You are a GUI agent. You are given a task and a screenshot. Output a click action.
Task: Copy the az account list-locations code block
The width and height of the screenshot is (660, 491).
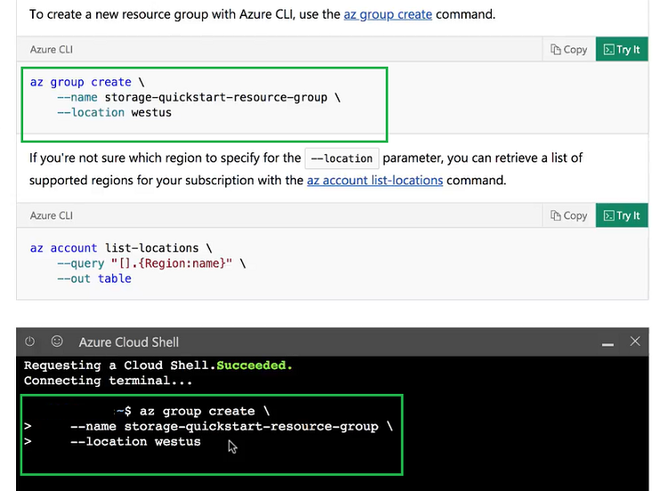(x=569, y=216)
